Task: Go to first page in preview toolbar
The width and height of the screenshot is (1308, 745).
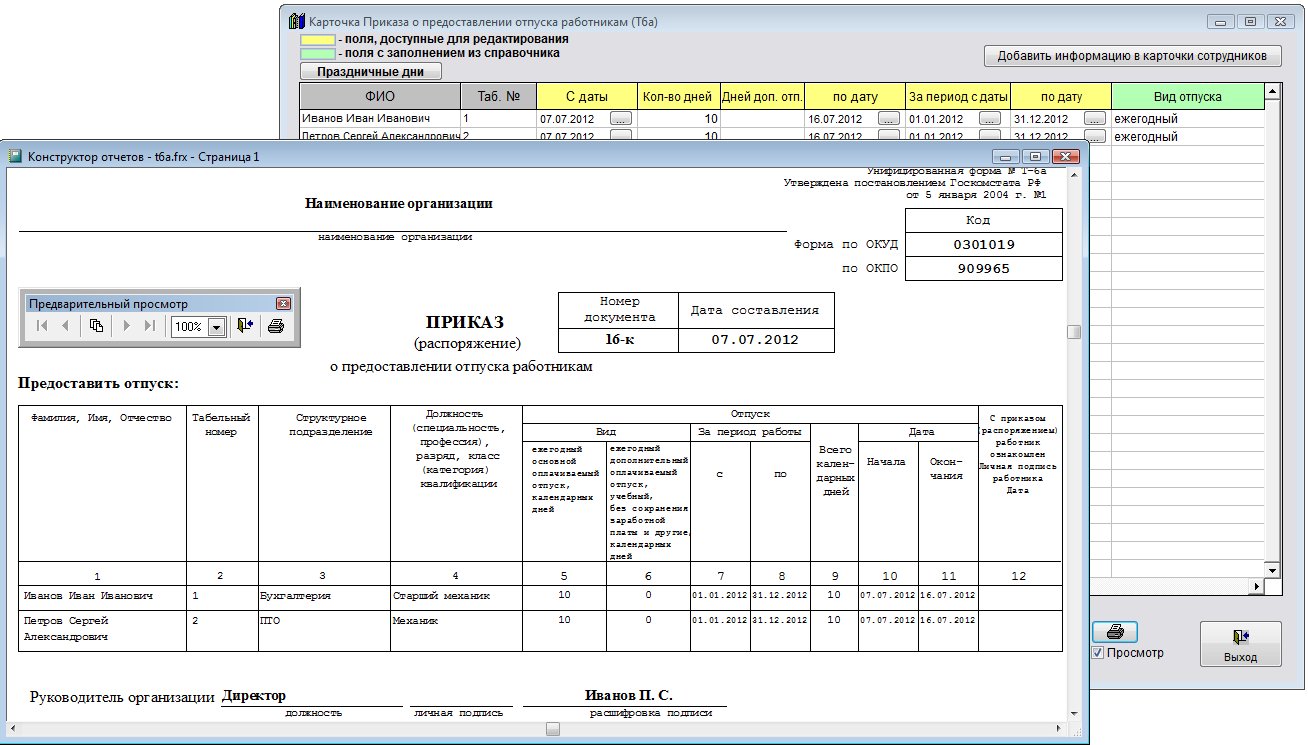Action: (41, 326)
